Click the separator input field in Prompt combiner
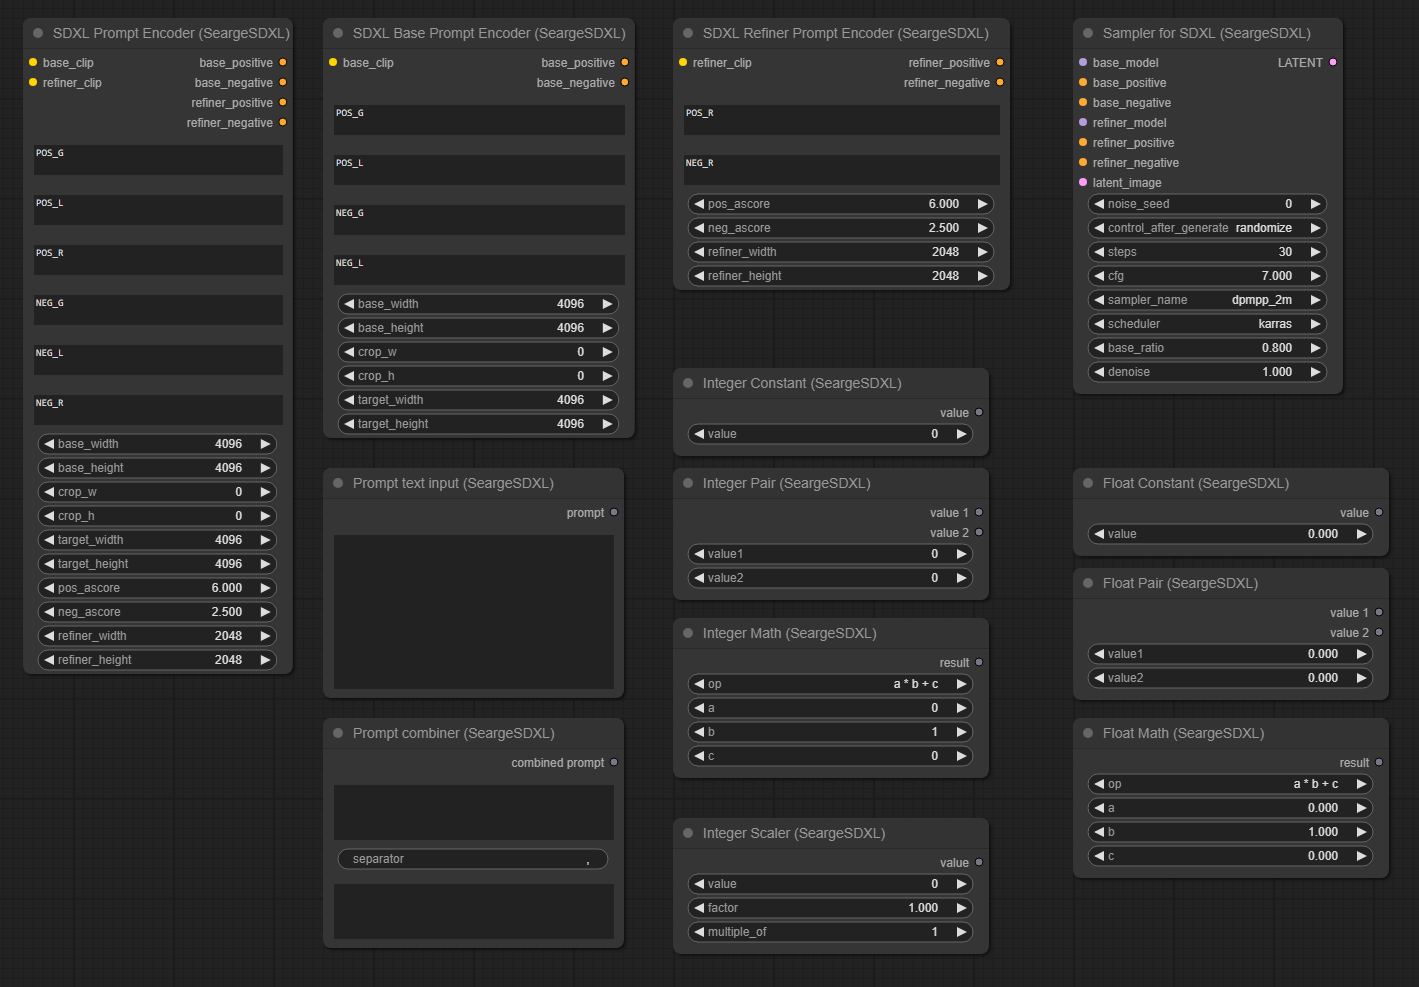Image resolution: width=1419 pixels, height=987 pixels. [473, 859]
